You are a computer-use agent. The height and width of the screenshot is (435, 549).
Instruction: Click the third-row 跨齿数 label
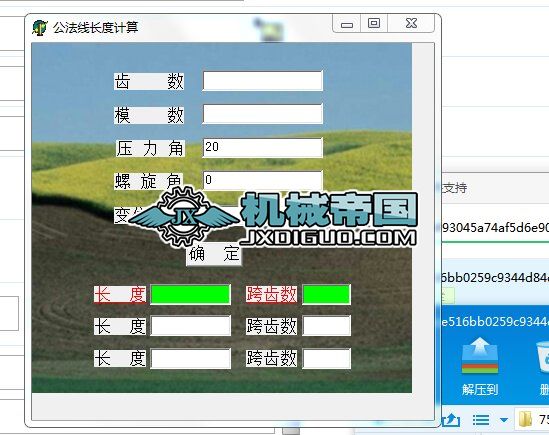point(271,358)
